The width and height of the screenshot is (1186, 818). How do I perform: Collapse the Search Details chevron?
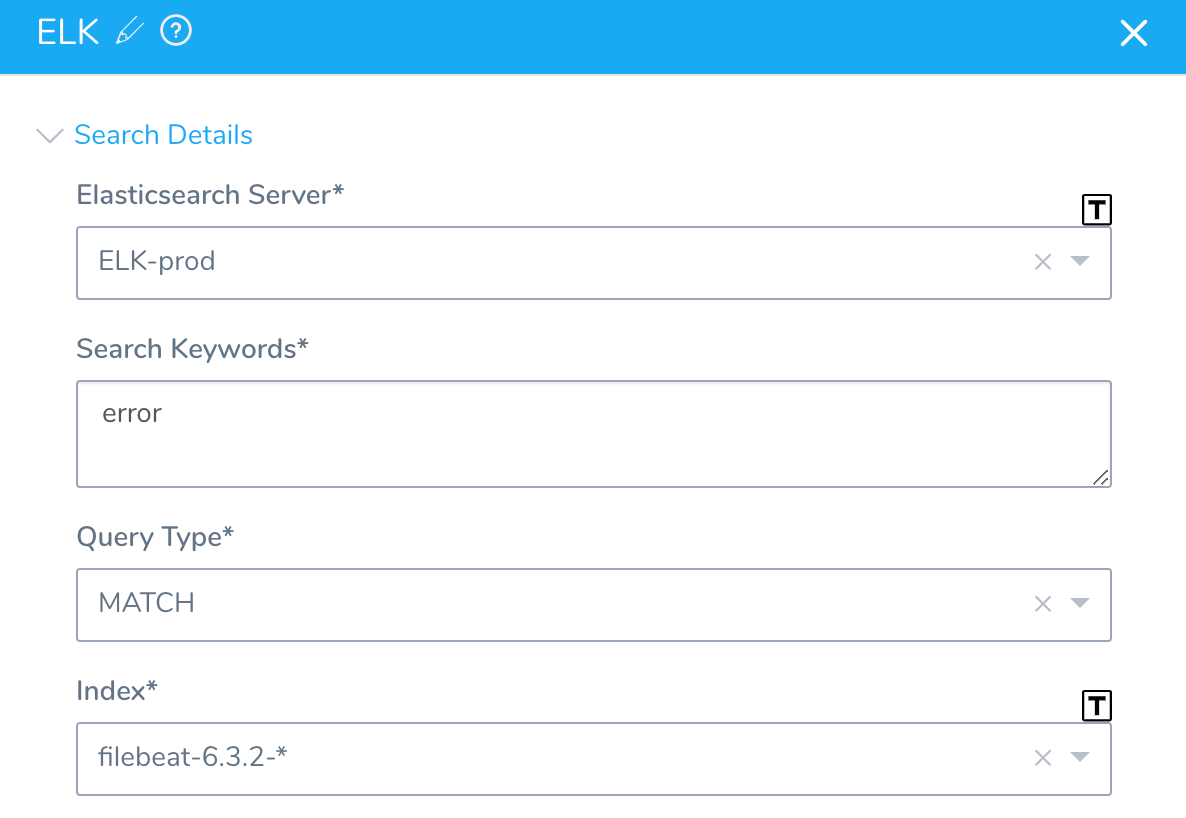coord(50,135)
